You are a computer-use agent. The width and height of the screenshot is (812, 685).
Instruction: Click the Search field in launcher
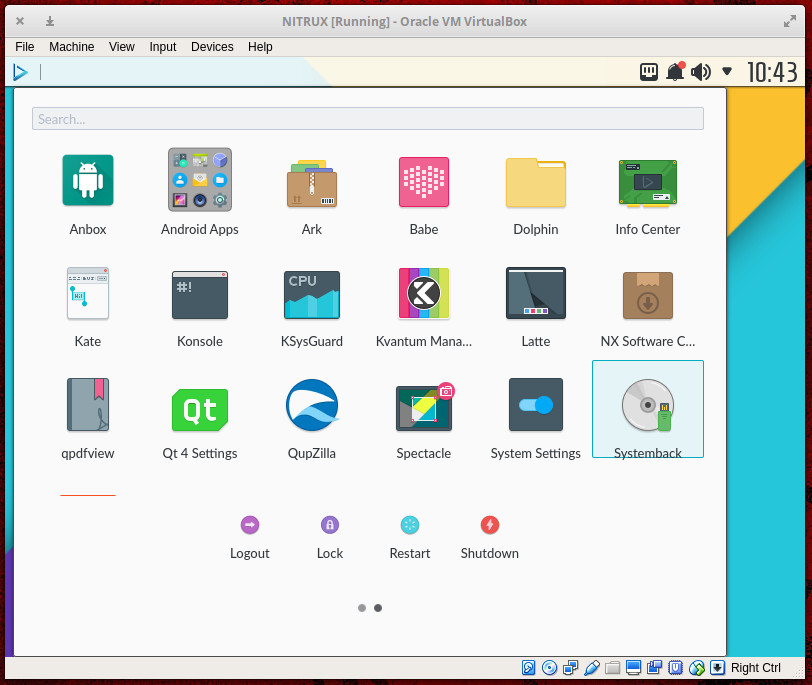[x=367, y=119]
